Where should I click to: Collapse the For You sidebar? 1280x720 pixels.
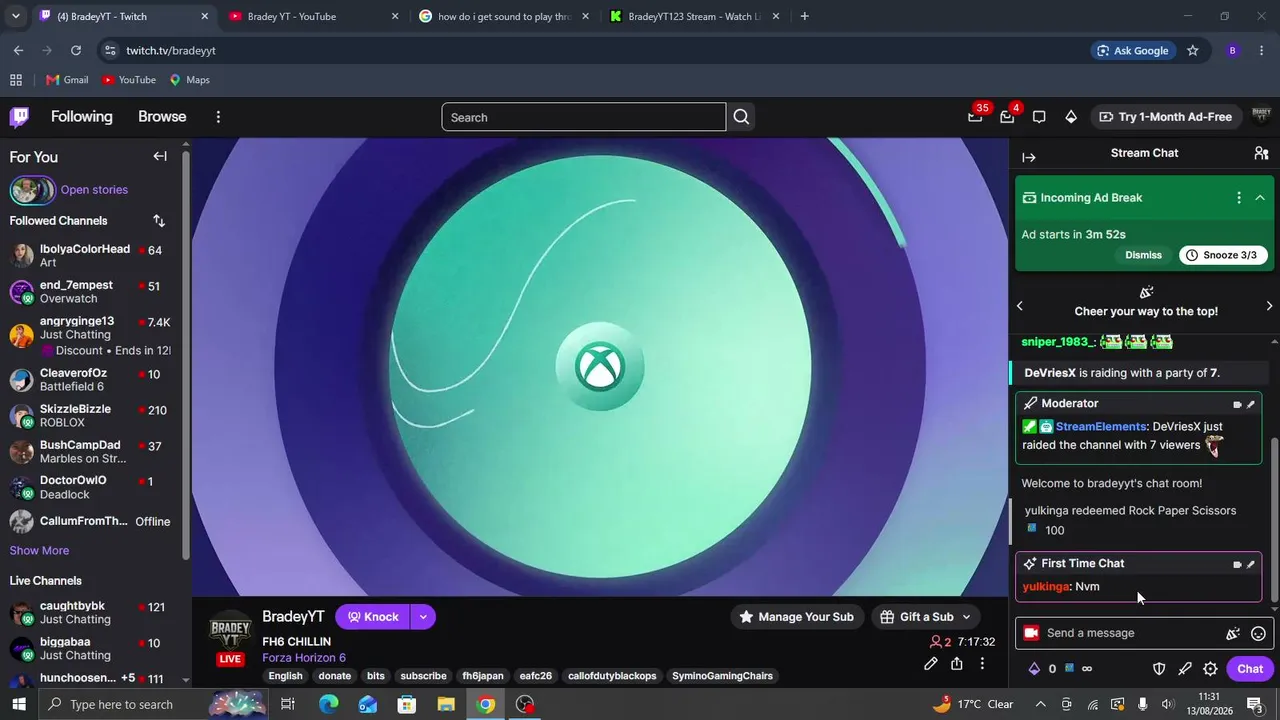pos(160,156)
